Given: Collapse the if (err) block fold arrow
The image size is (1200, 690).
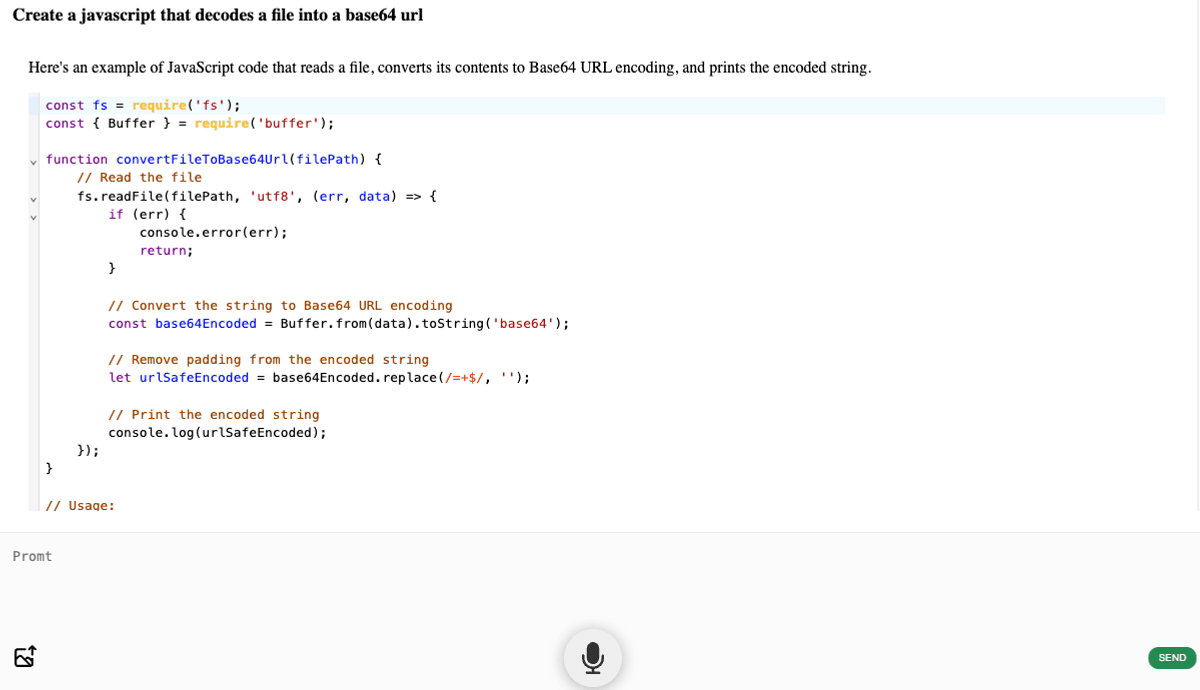Looking at the screenshot, I should pos(33,216).
